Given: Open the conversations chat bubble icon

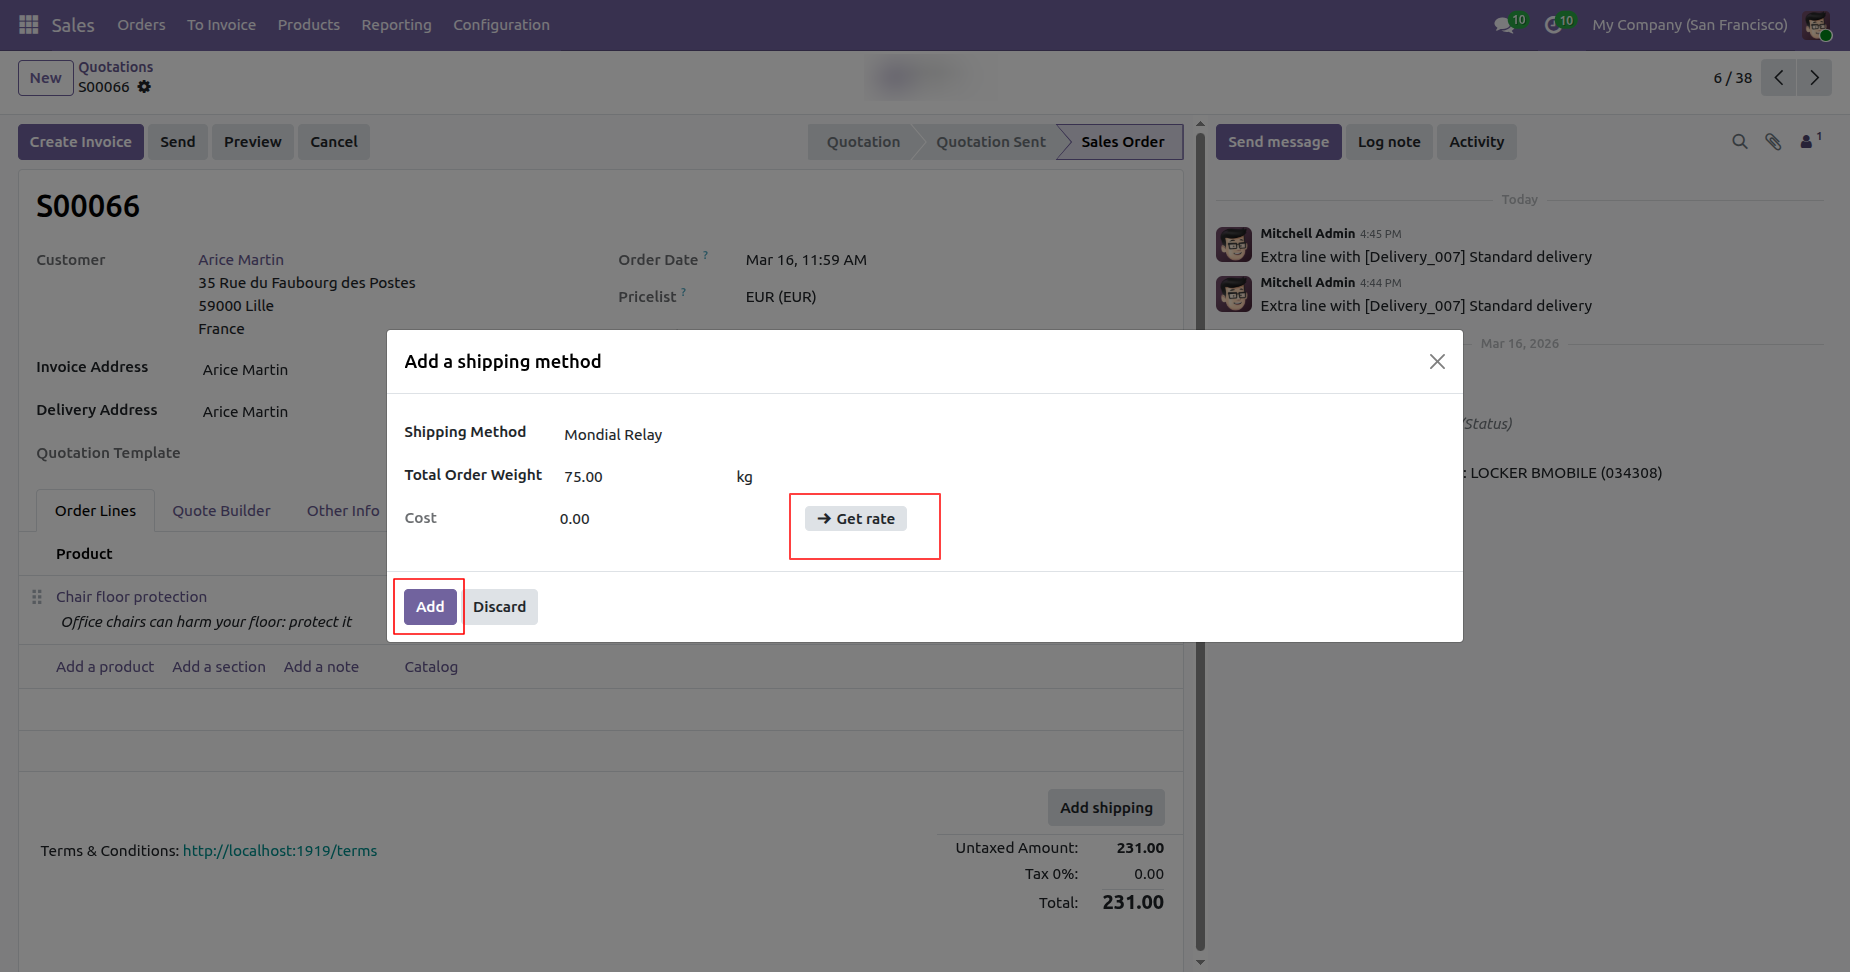Looking at the screenshot, I should (1504, 25).
